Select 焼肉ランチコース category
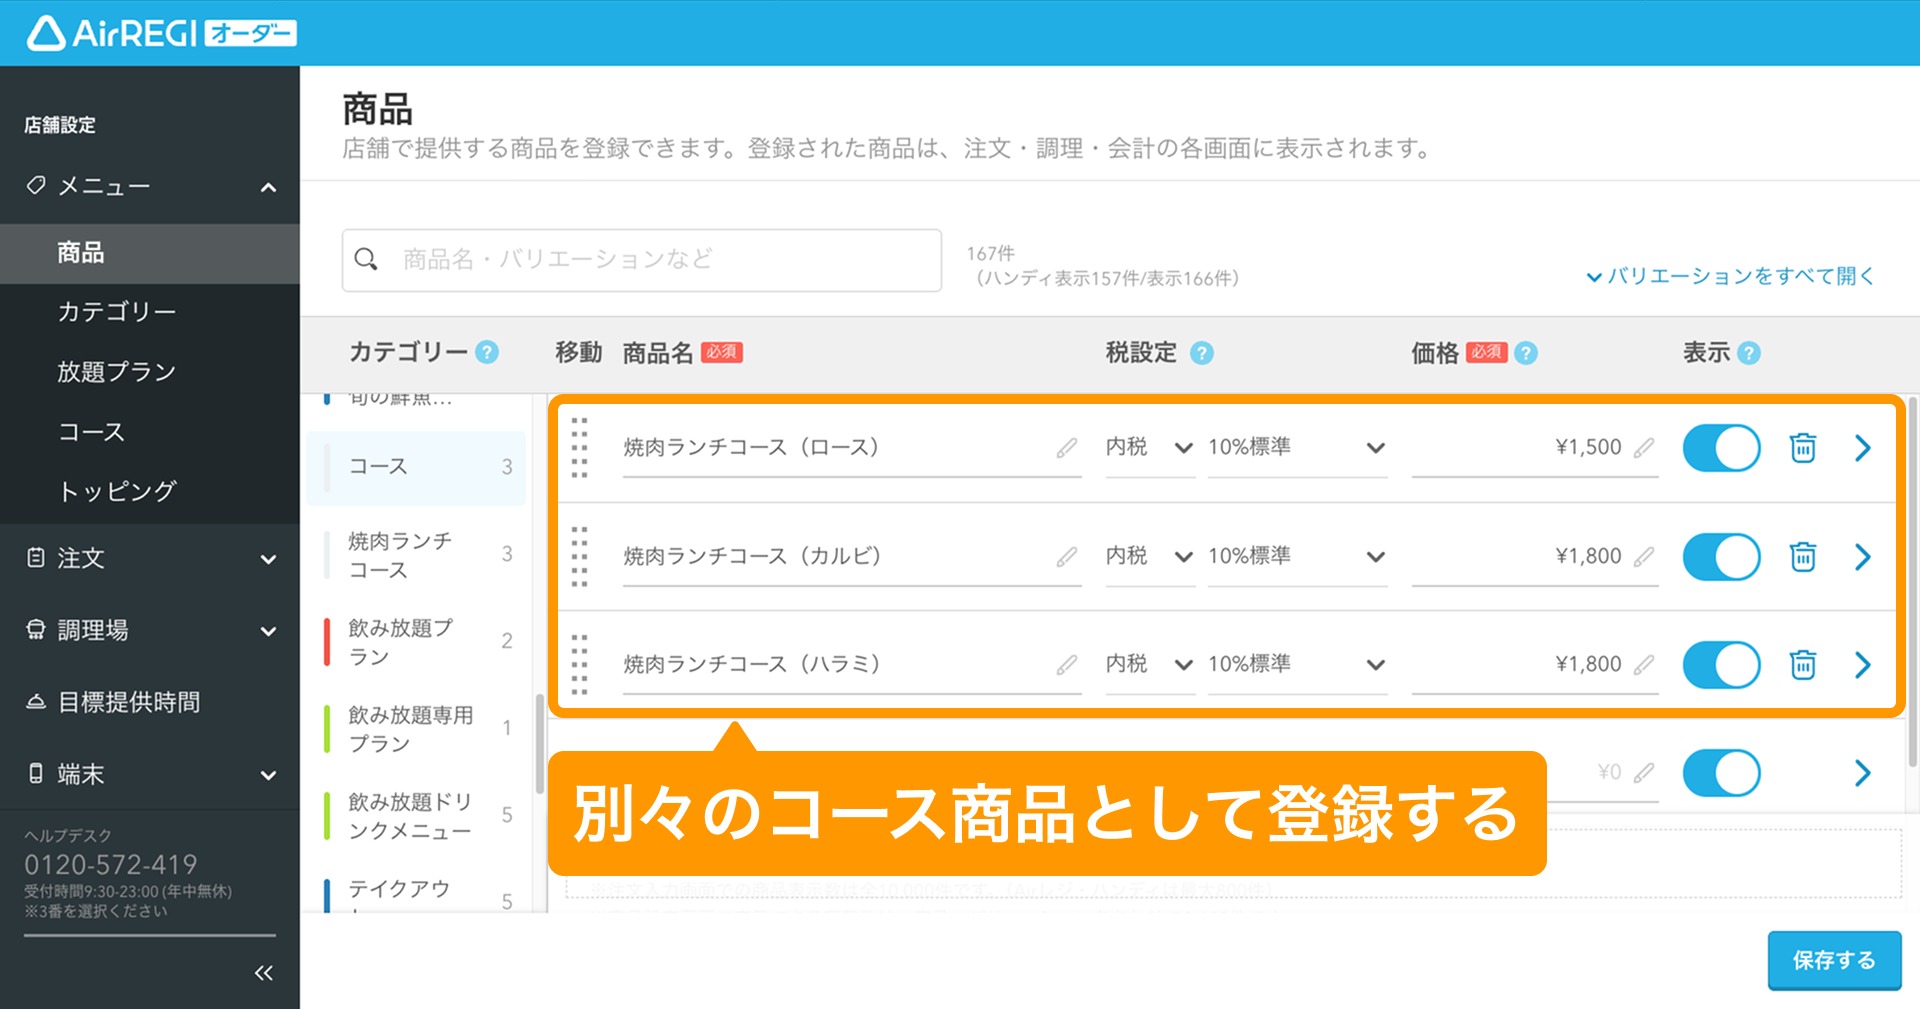The height and width of the screenshot is (1009, 1920). point(416,555)
